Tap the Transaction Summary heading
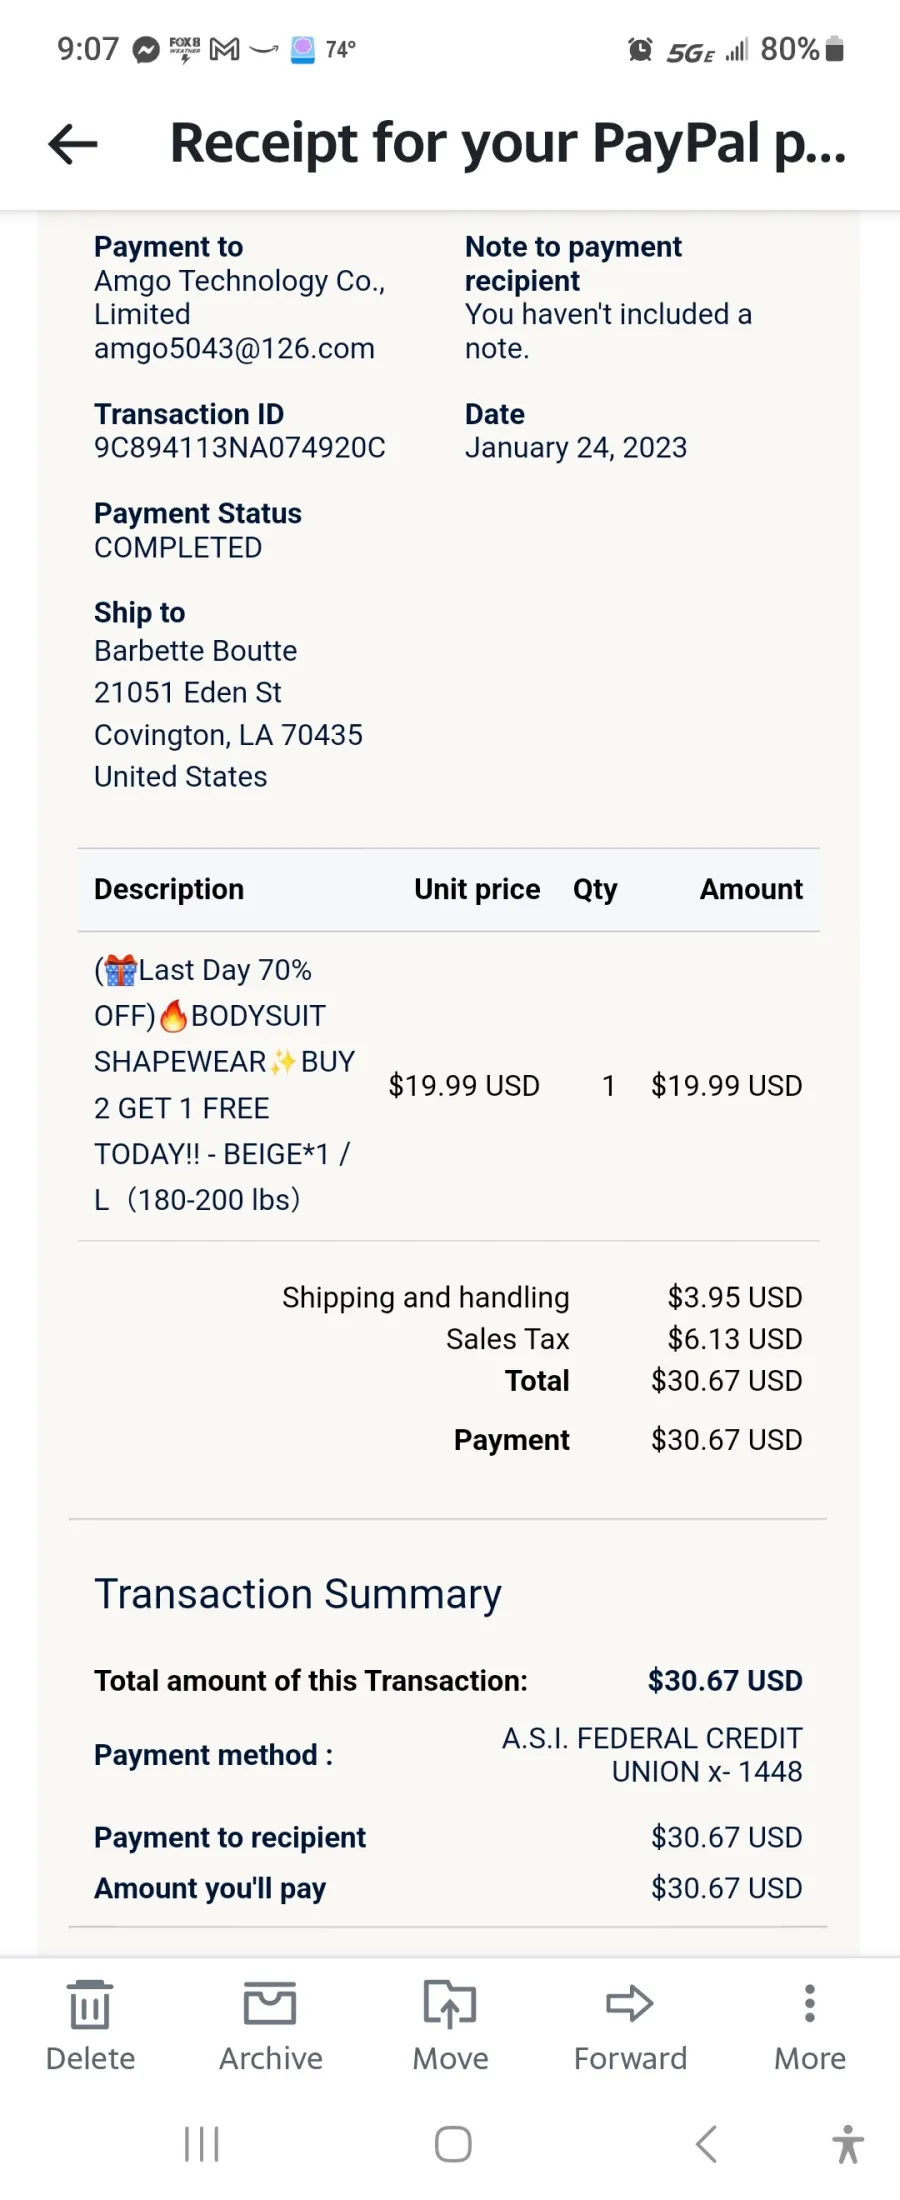The height and width of the screenshot is (2200, 900). (298, 1594)
